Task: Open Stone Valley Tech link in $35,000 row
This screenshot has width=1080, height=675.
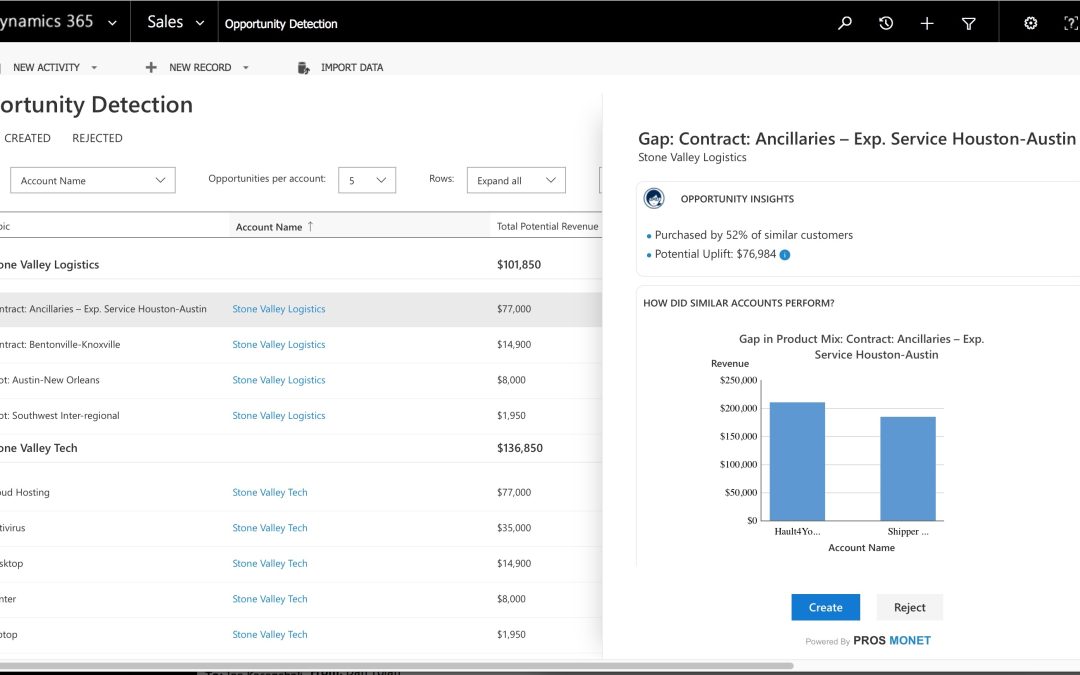Action: [x=269, y=528]
